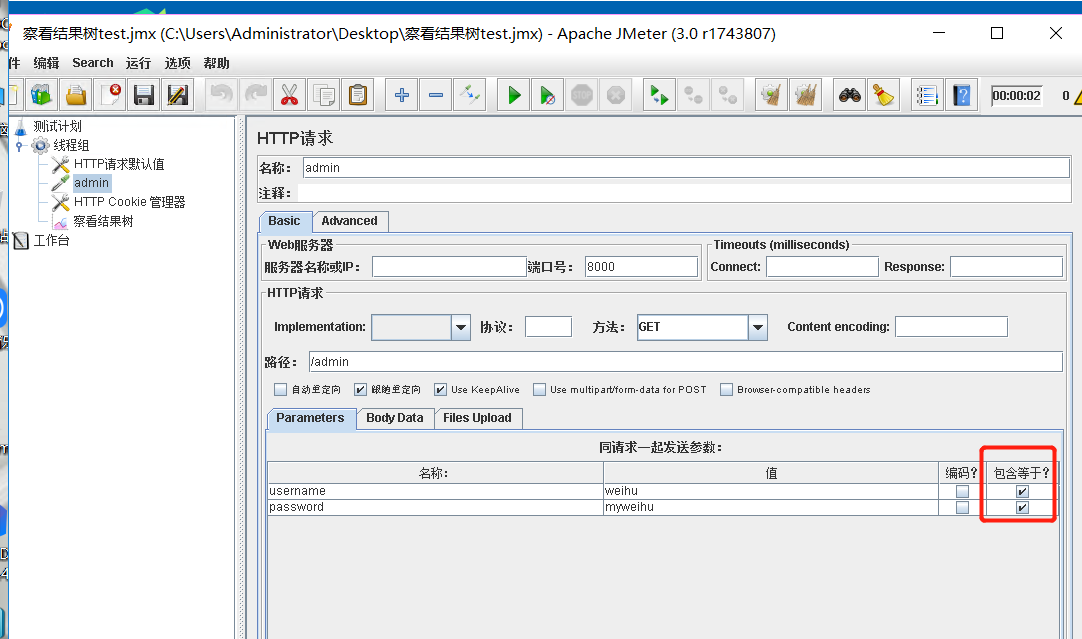Collapse all with the minus icon
Screen dimensions: 1082x639
pos(435,95)
